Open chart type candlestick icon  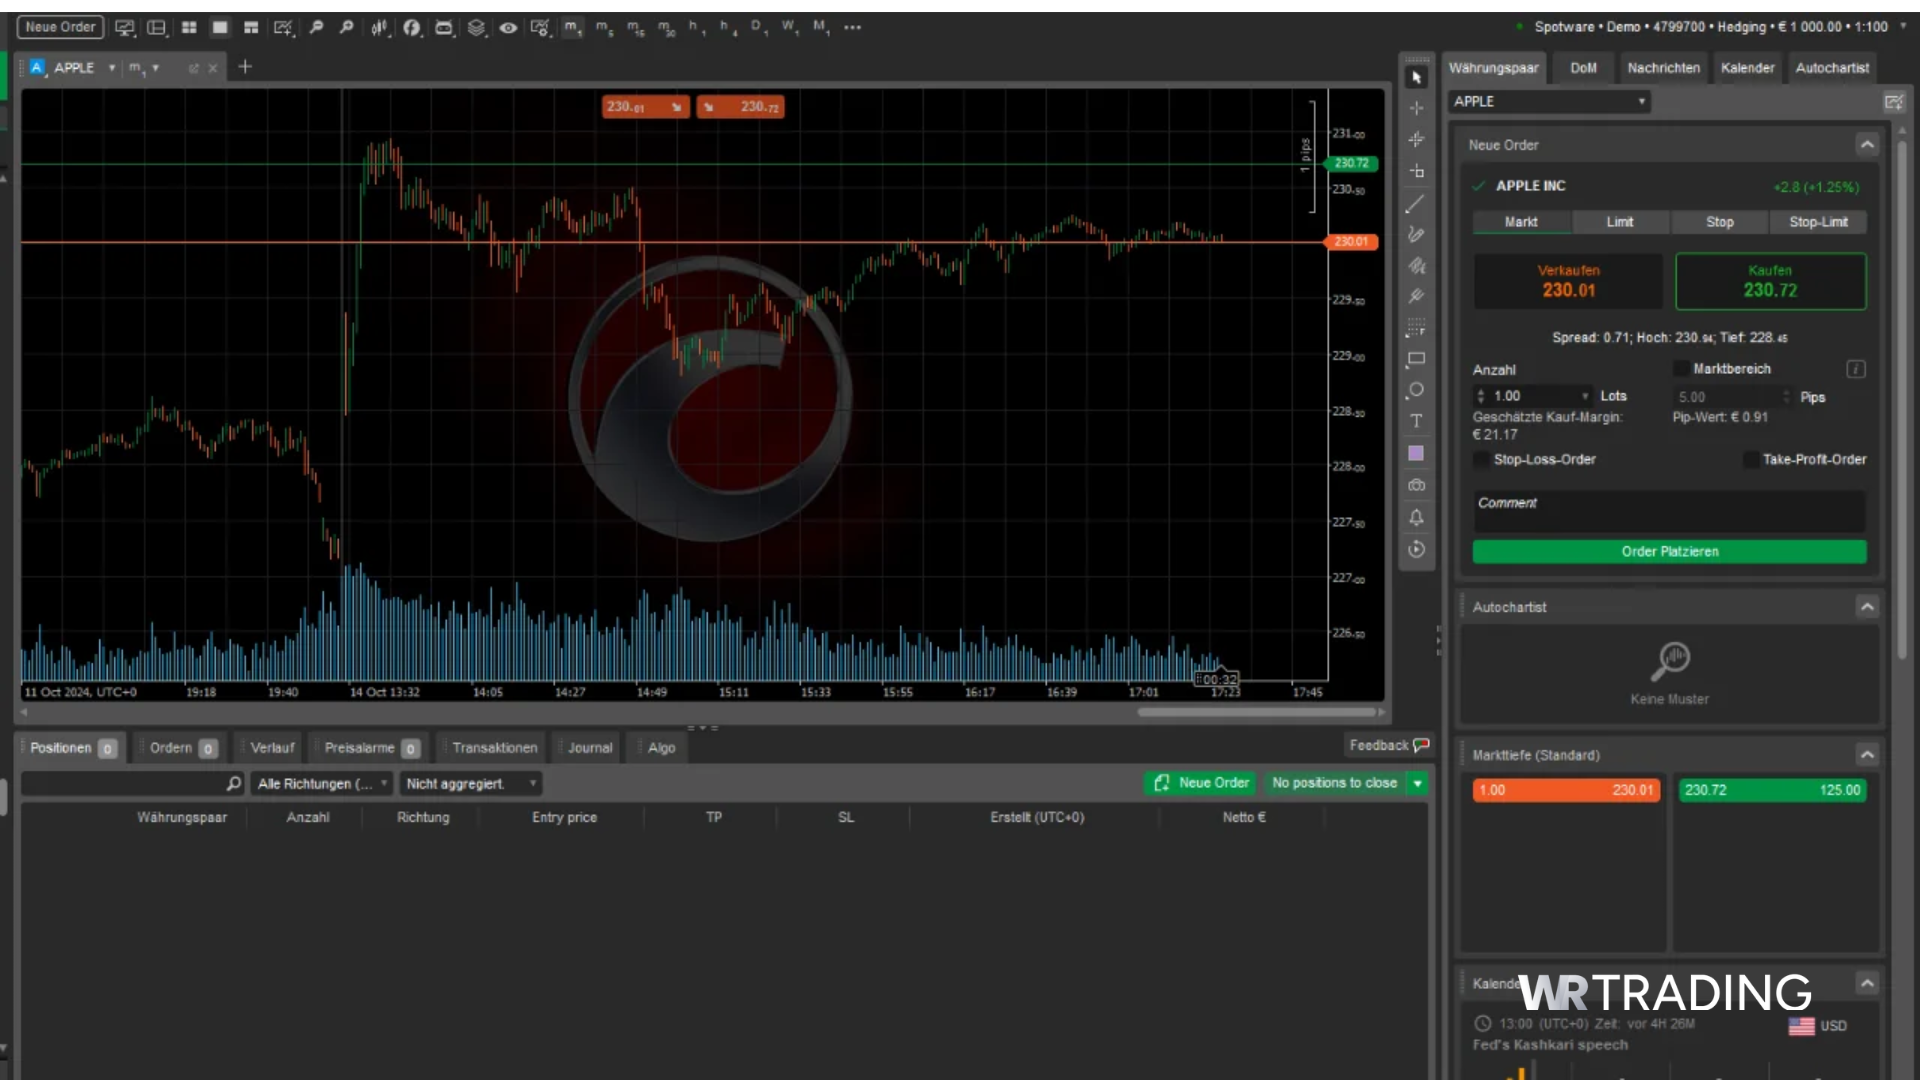[379, 27]
